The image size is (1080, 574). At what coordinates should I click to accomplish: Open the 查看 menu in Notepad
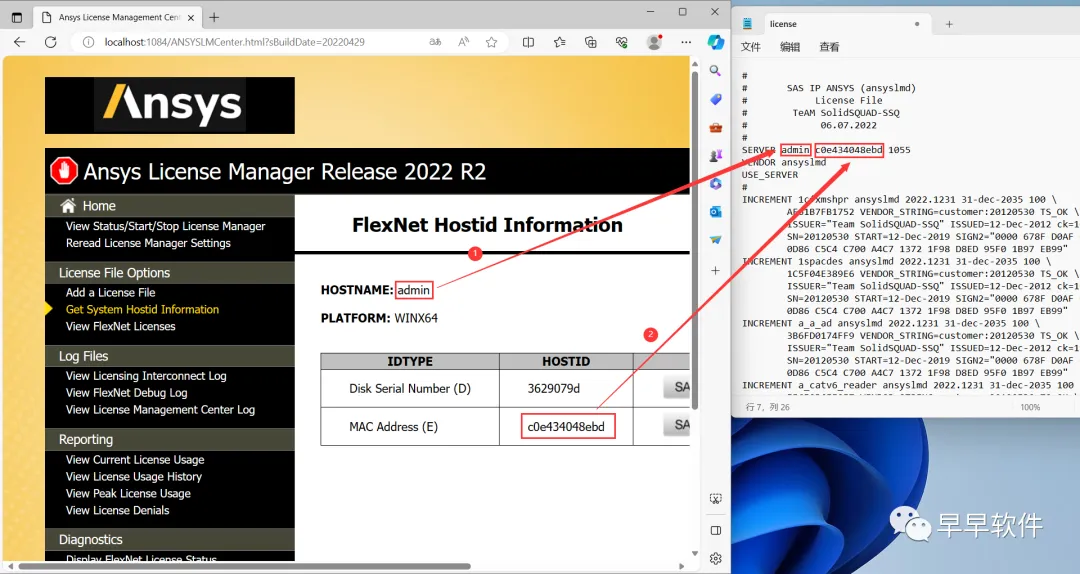click(x=829, y=47)
